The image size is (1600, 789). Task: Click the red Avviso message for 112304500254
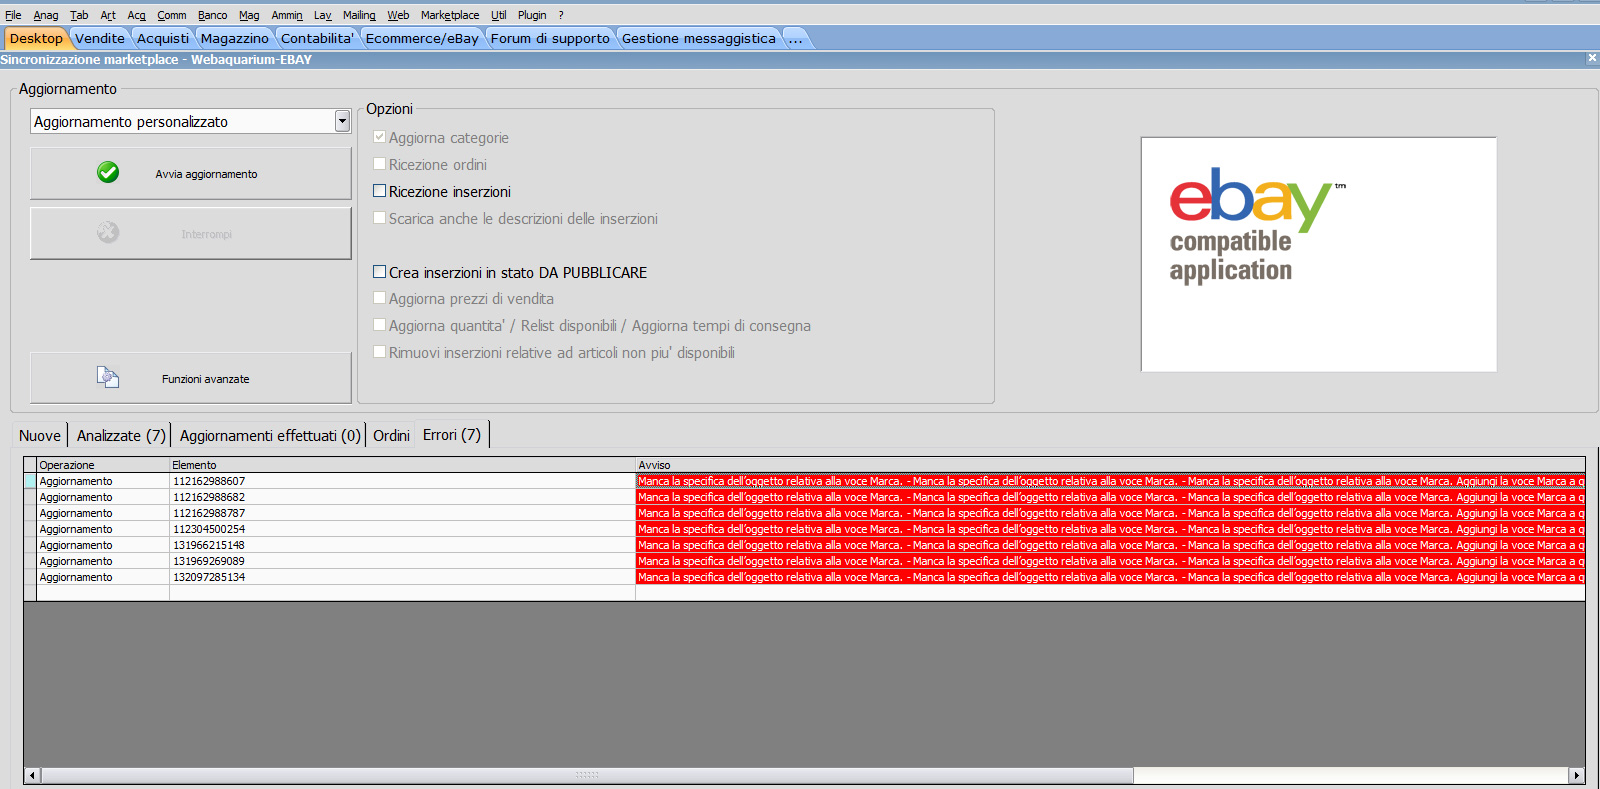pyautogui.click(x=1110, y=529)
